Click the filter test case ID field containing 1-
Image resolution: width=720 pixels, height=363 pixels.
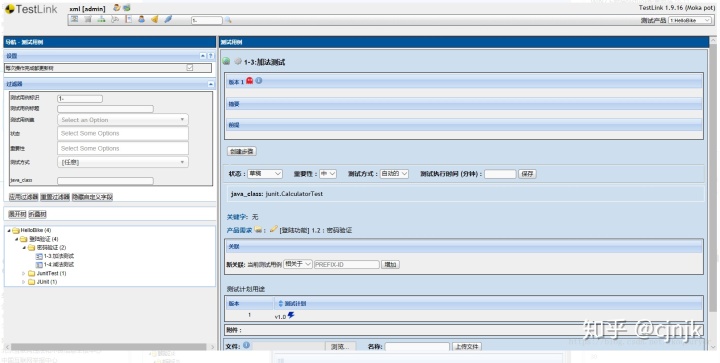pos(80,99)
